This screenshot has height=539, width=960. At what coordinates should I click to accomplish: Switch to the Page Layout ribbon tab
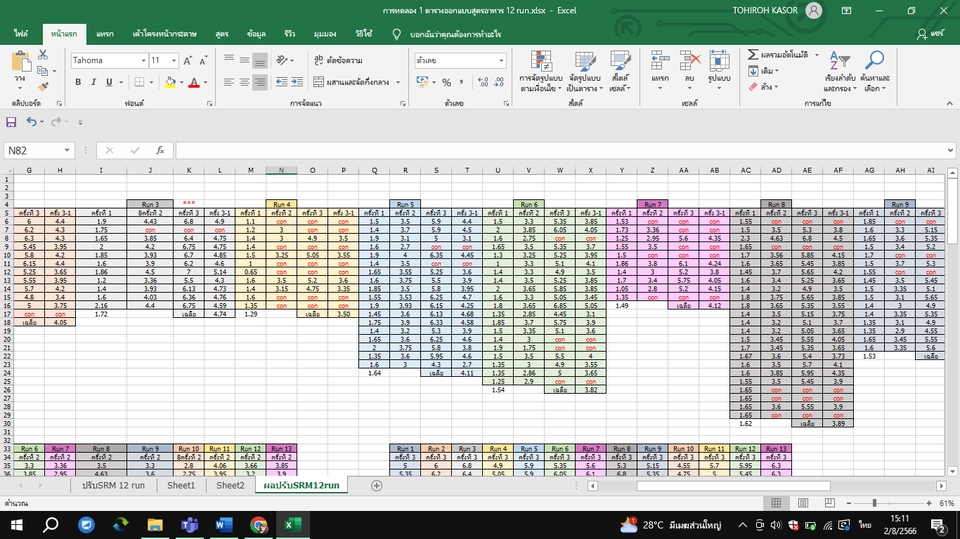point(165,34)
